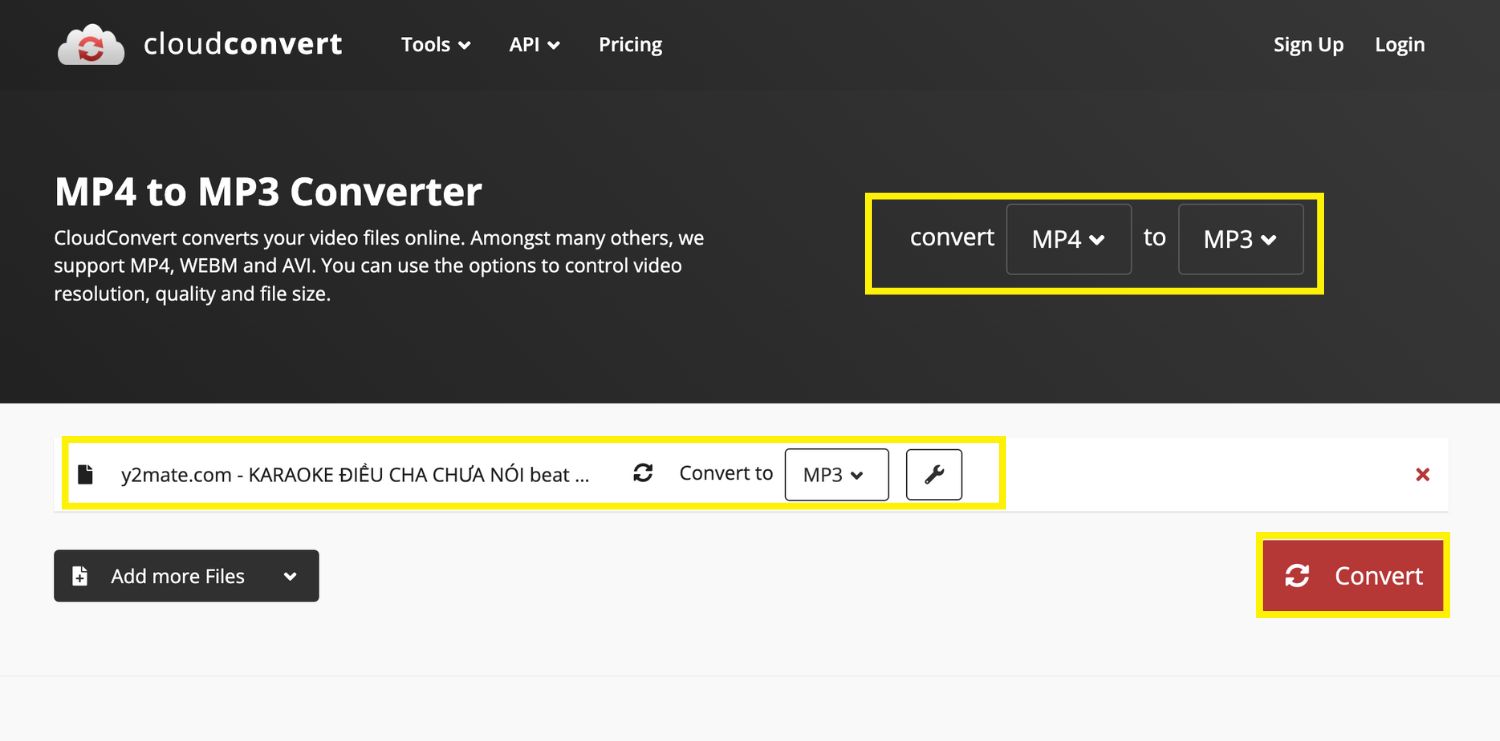Open the MP3 dropdown in the file row
This screenshot has height=741, width=1500.
tap(836, 474)
